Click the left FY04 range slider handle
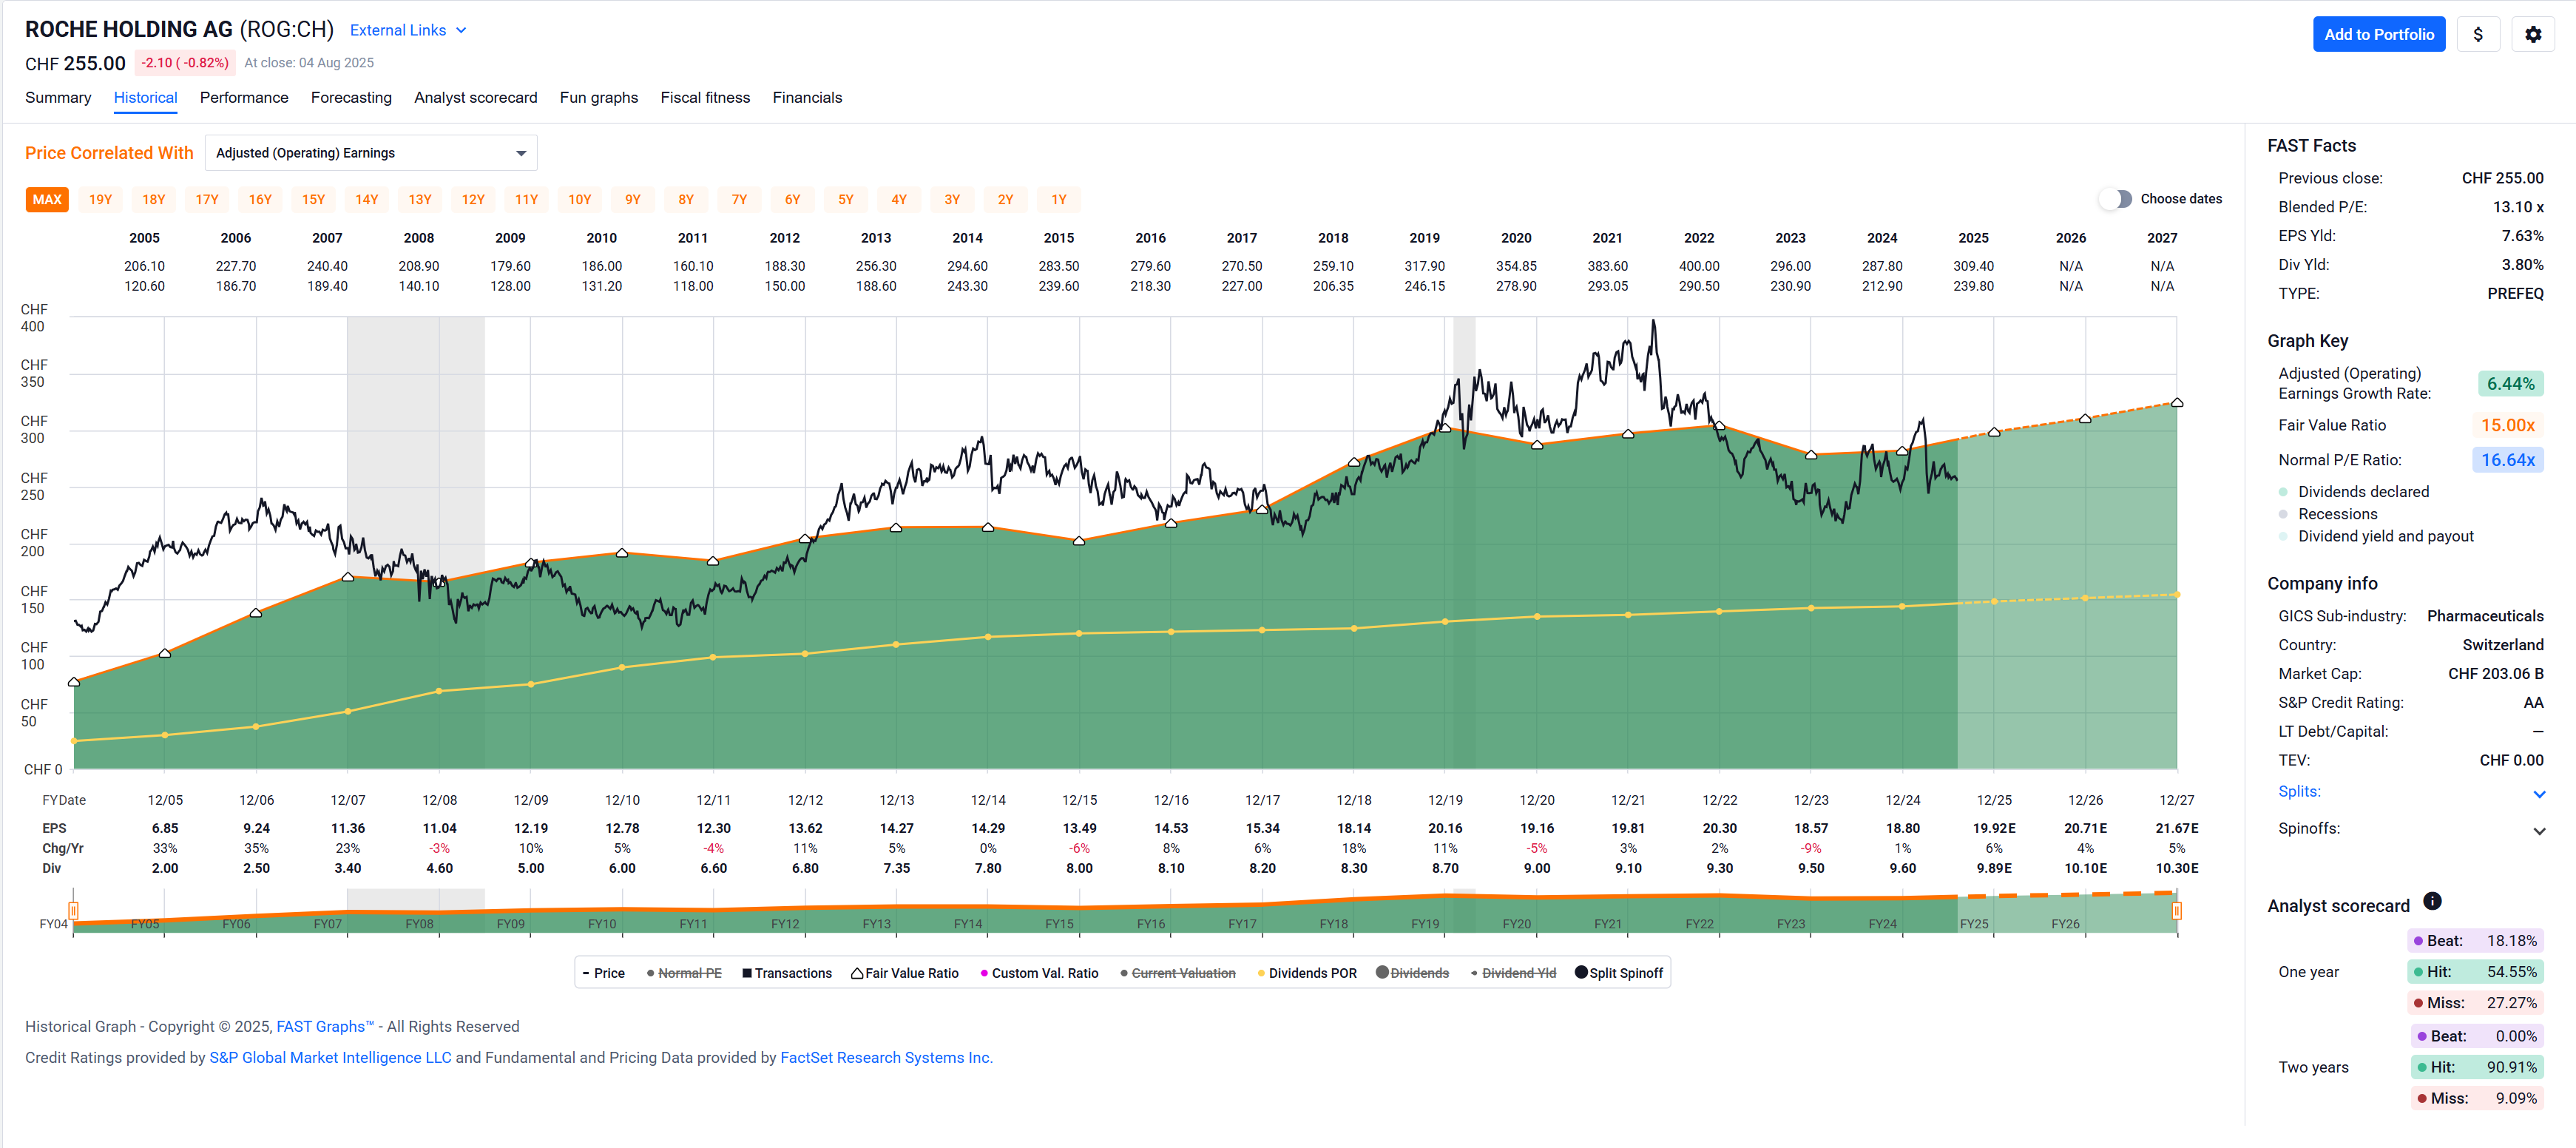Viewport: 2576px width, 1148px height. (74, 910)
